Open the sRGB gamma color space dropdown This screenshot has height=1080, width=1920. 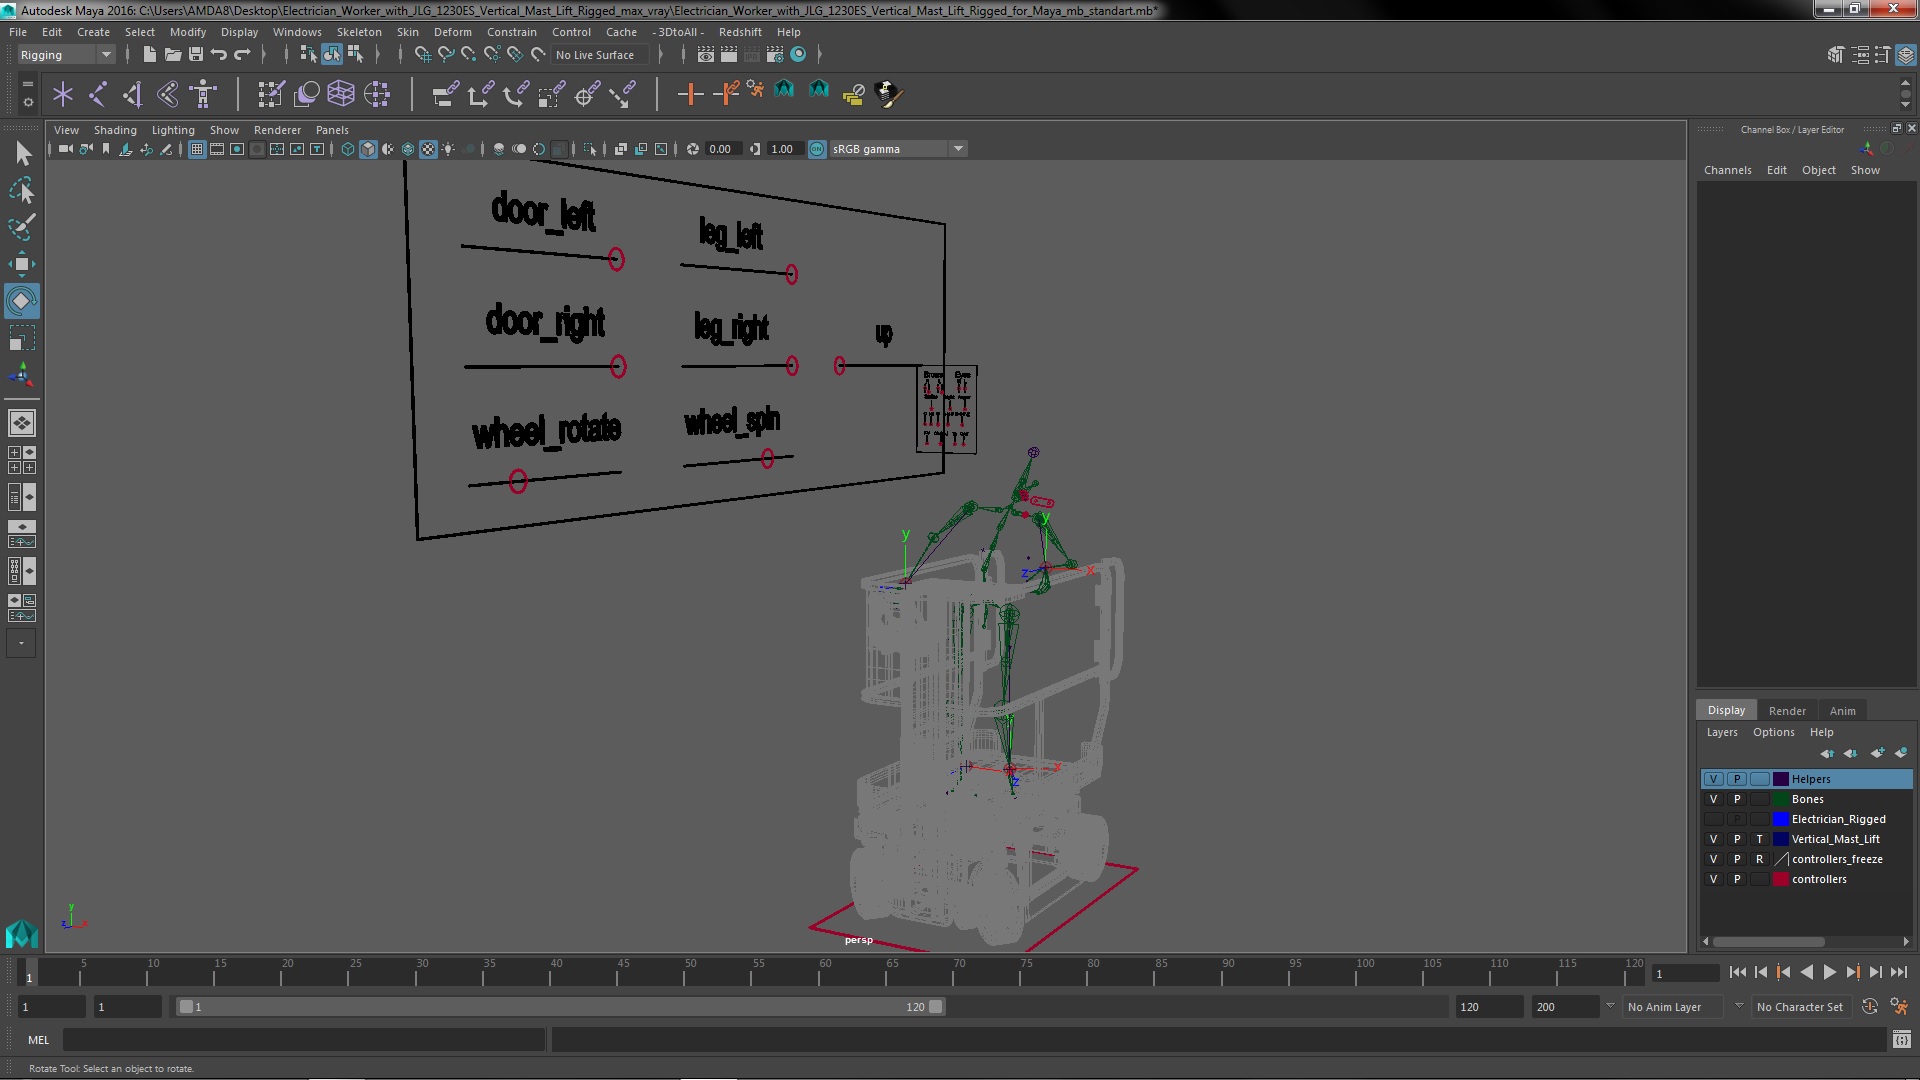tap(898, 149)
